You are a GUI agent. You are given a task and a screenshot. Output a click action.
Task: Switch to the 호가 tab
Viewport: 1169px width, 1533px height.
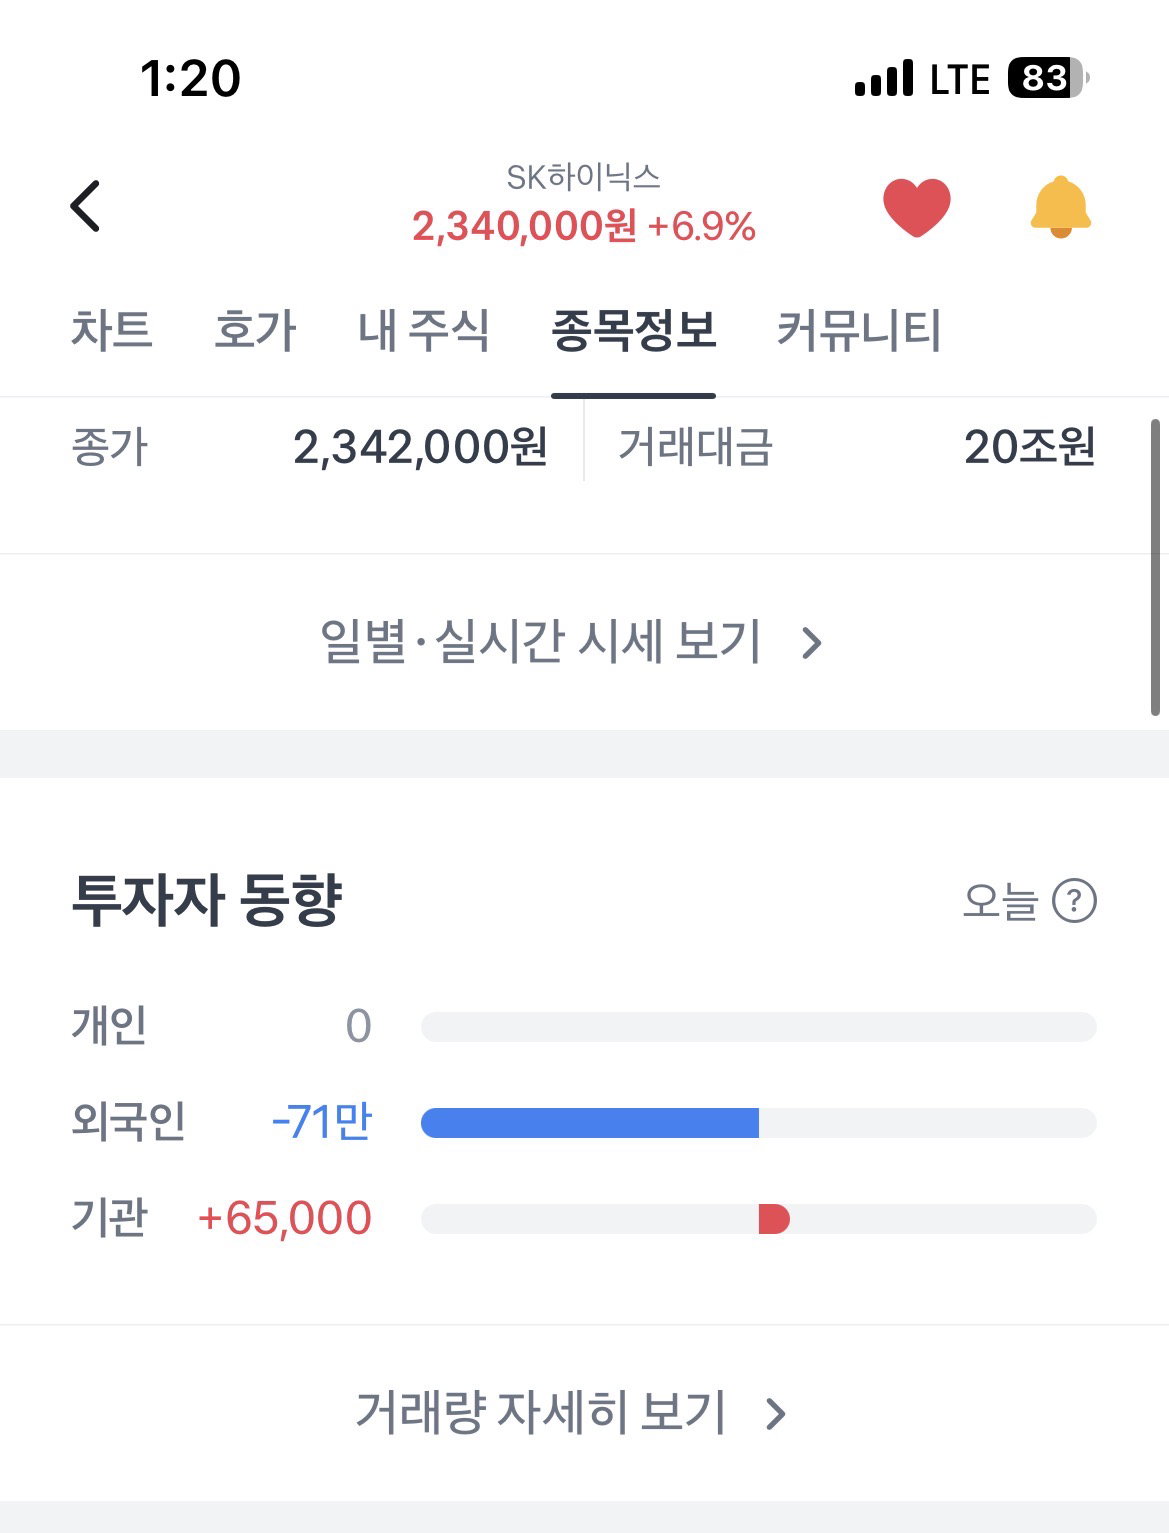click(255, 330)
